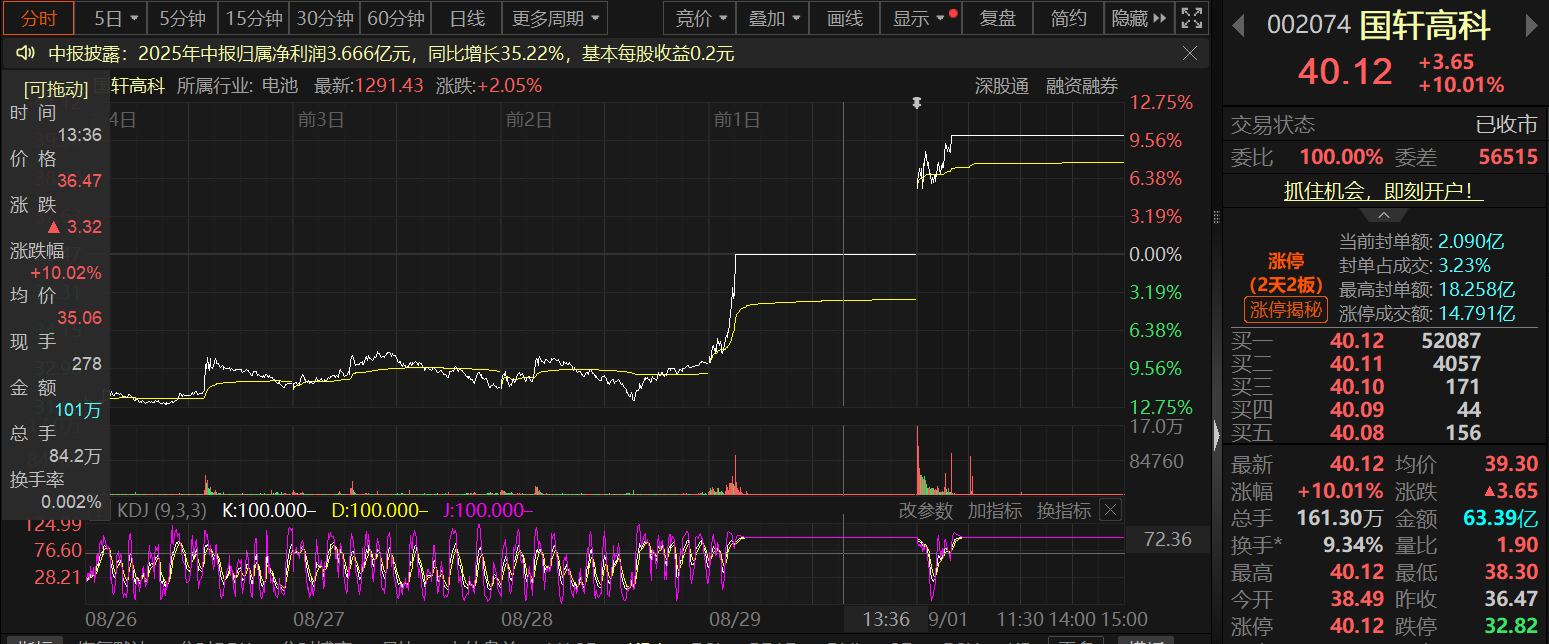Switch to the 日线 daily chart tab
1549x644 pixels.
point(467,18)
